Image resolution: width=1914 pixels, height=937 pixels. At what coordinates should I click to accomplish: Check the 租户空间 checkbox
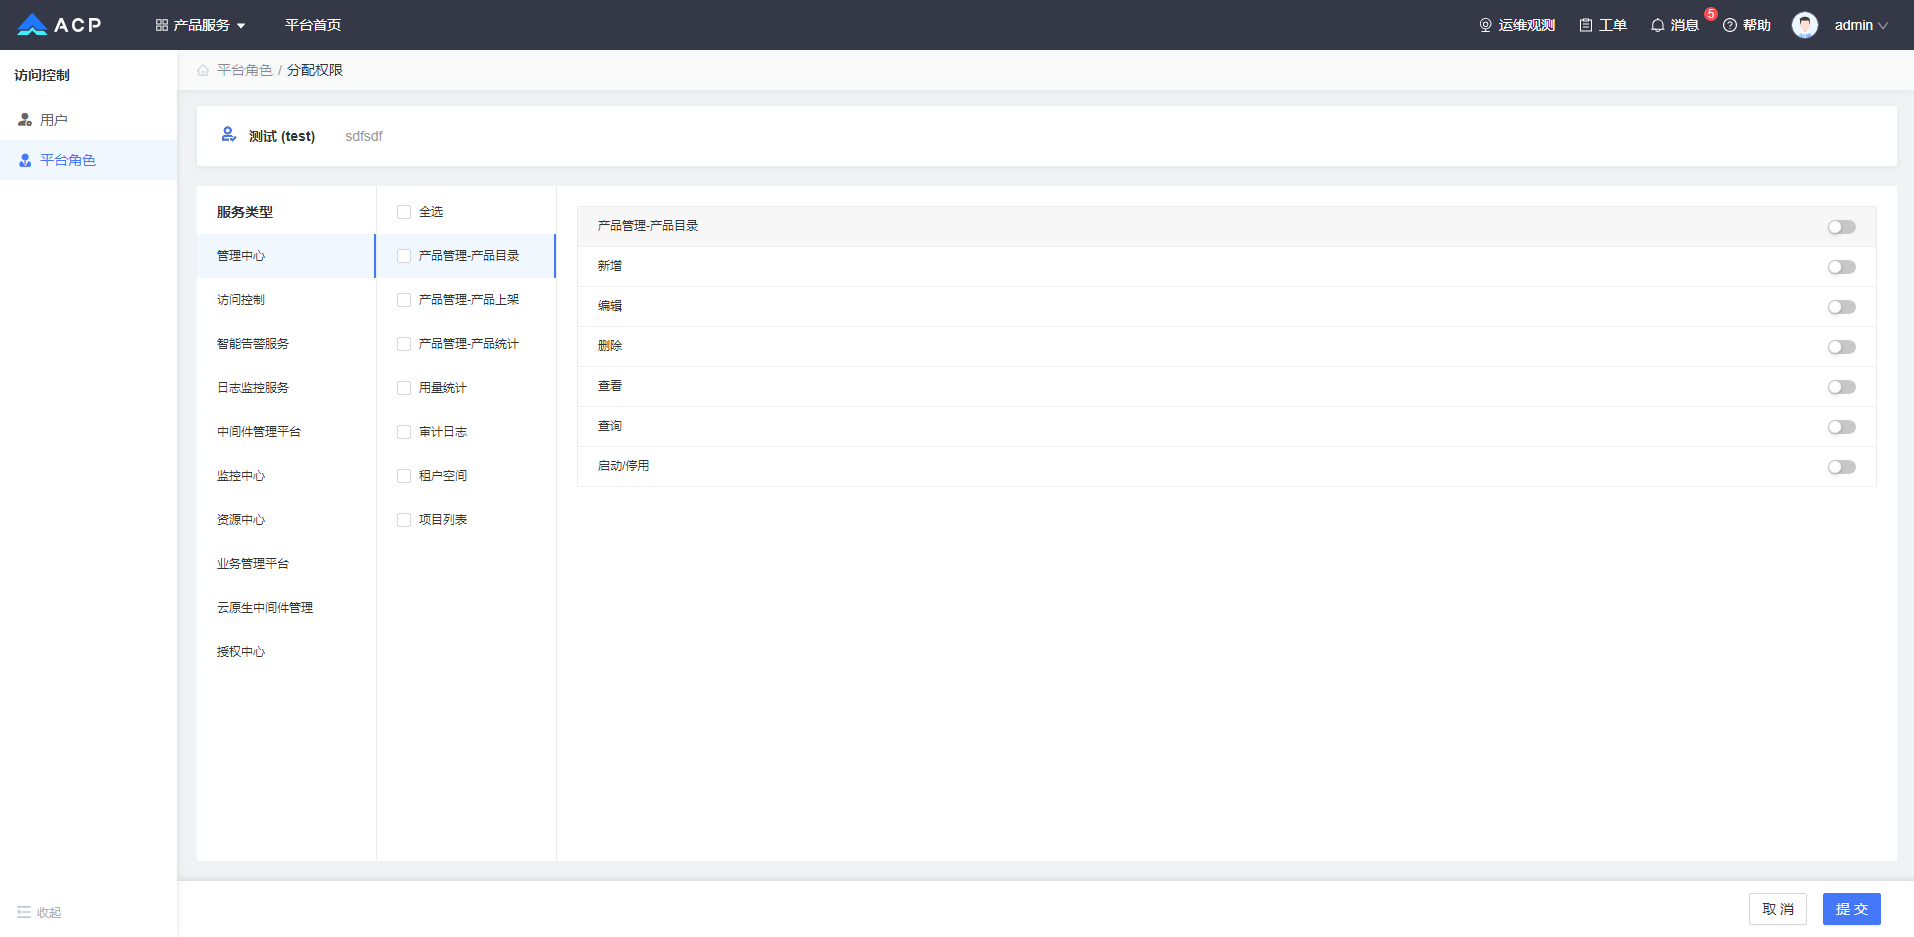click(x=404, y=476)
